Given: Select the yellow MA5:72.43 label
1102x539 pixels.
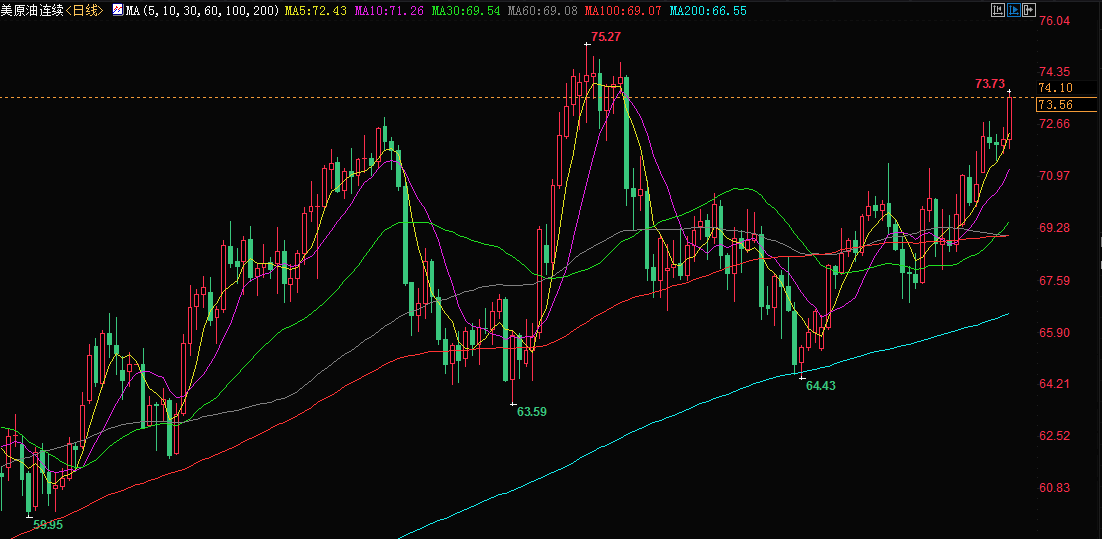Looking at the screenshot, I should (x=316, y=10).
